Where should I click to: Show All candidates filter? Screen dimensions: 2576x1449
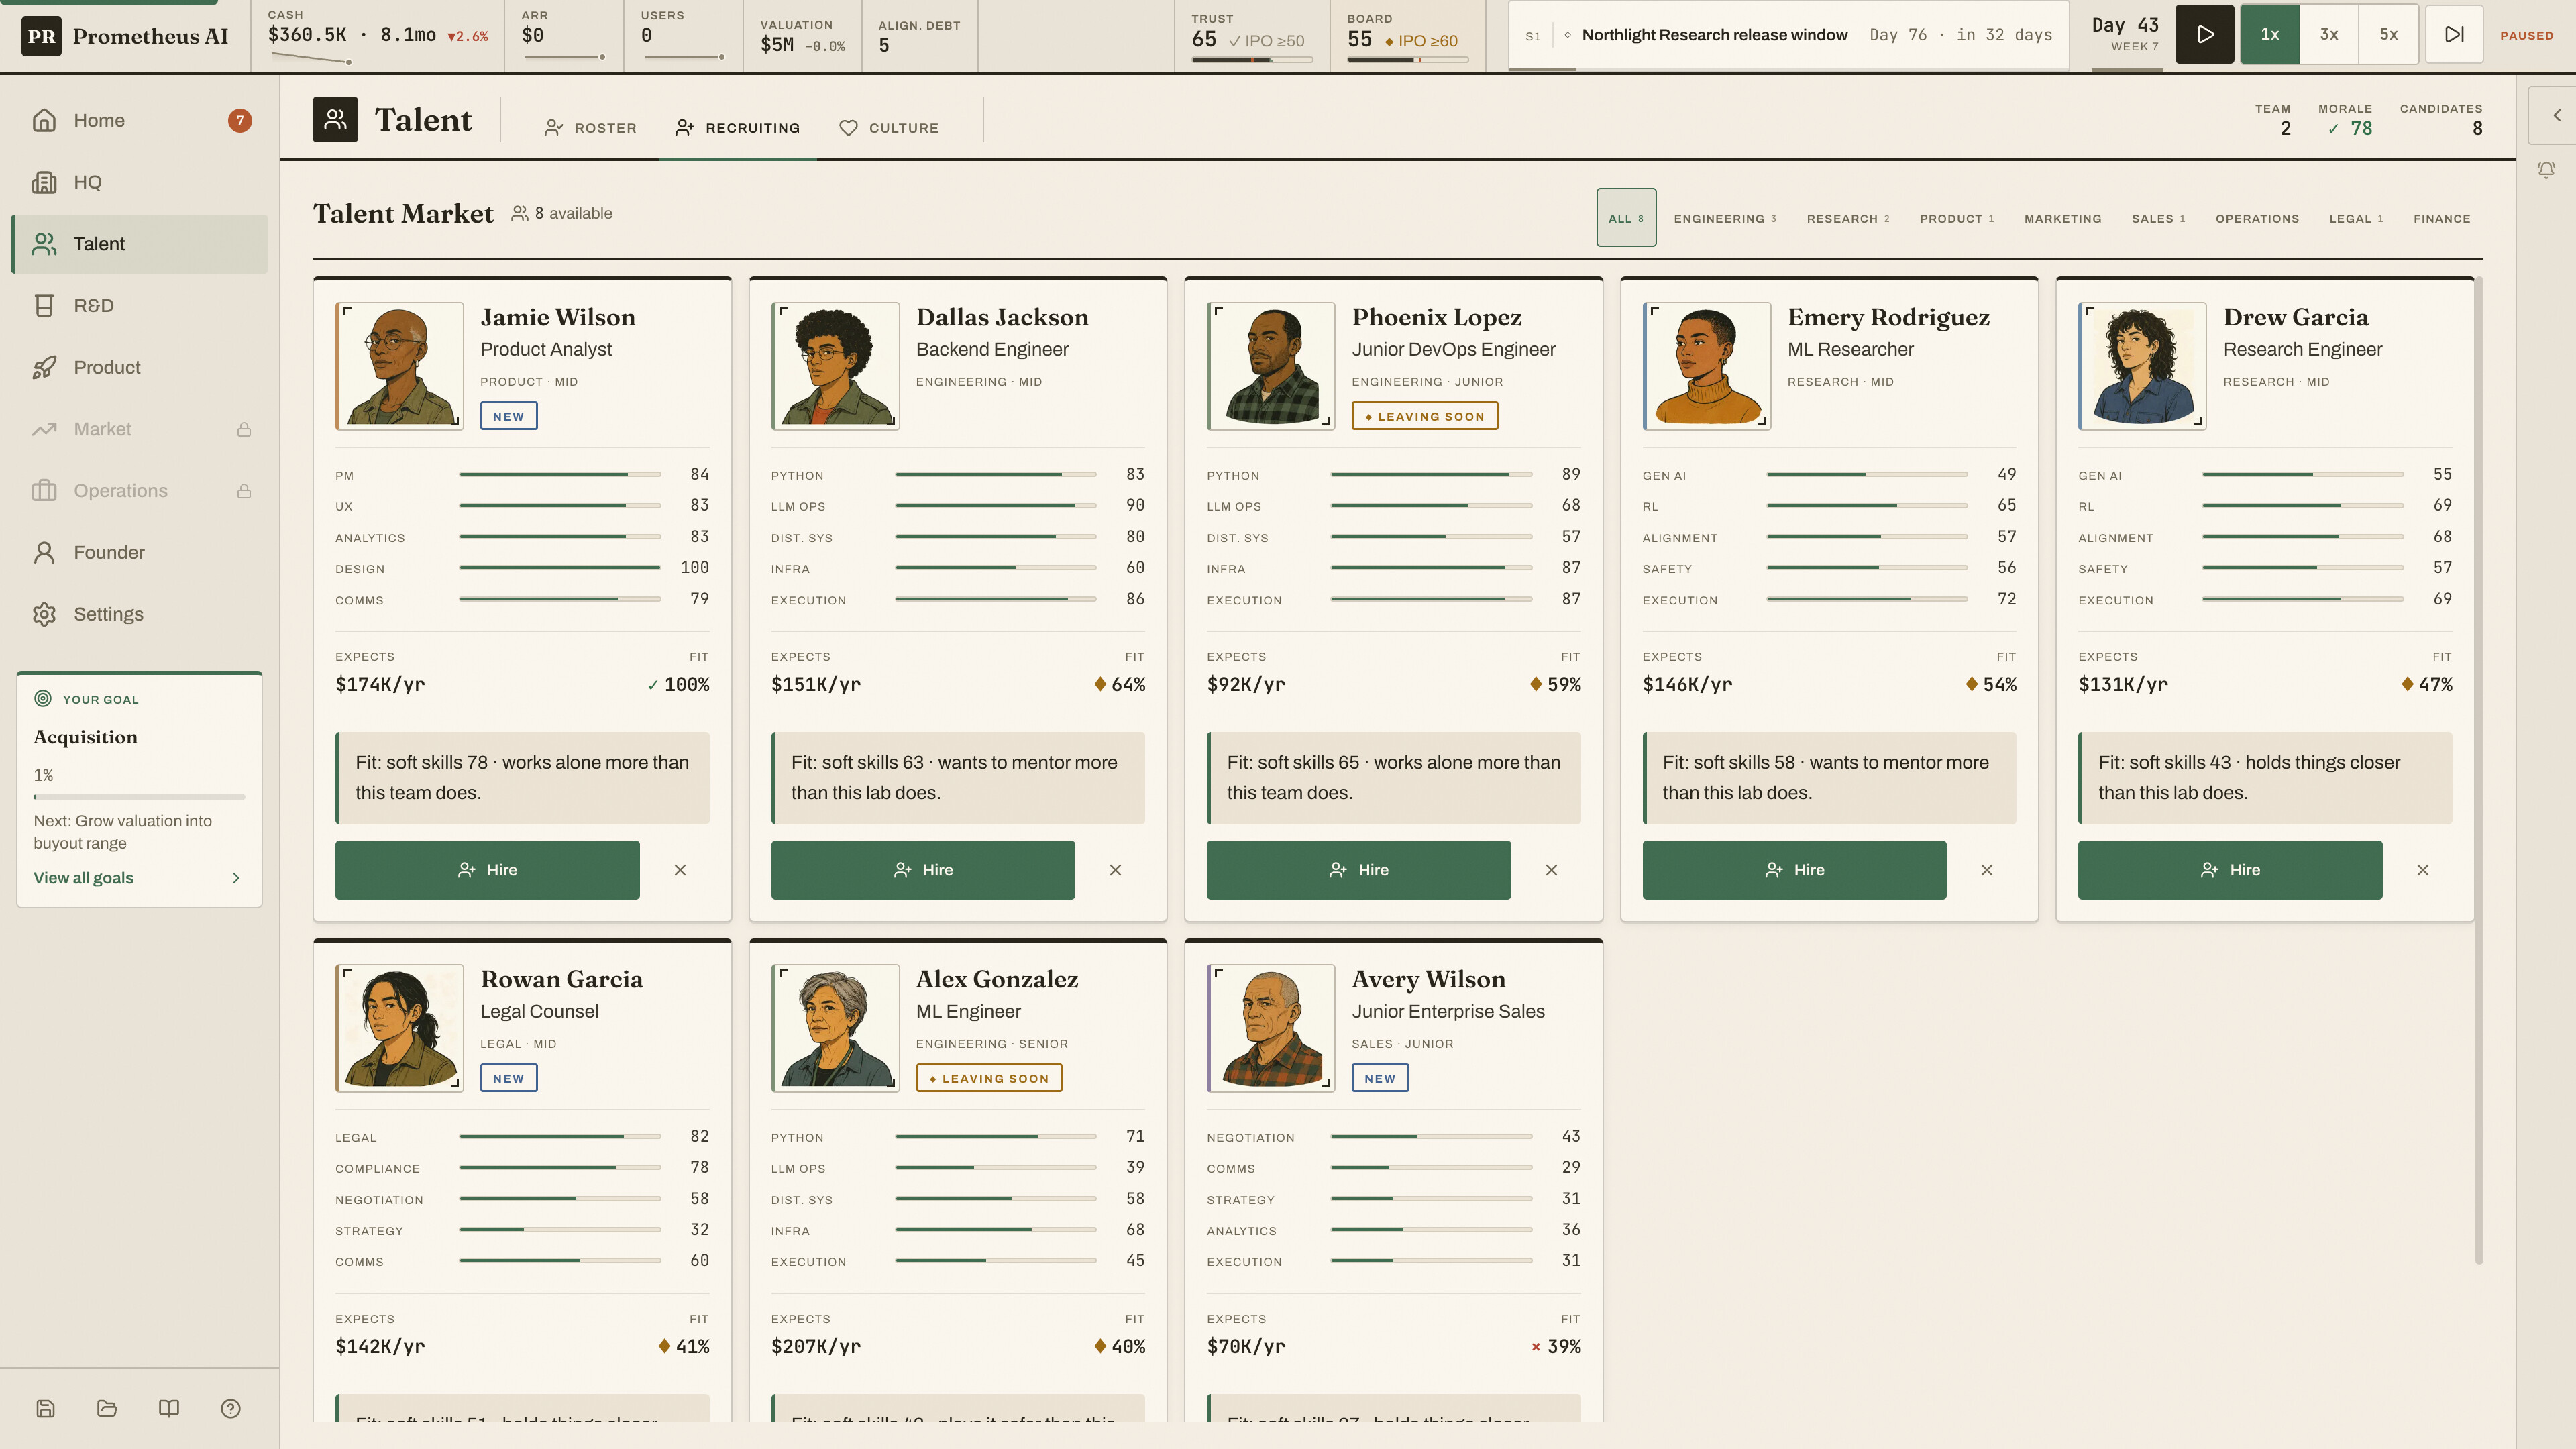(1626, 218)
